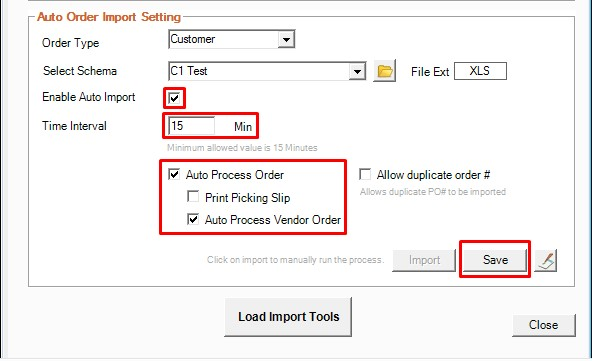The image size is (592, 361).
Task: Click the Order Type label
Action: click(71, 43)
